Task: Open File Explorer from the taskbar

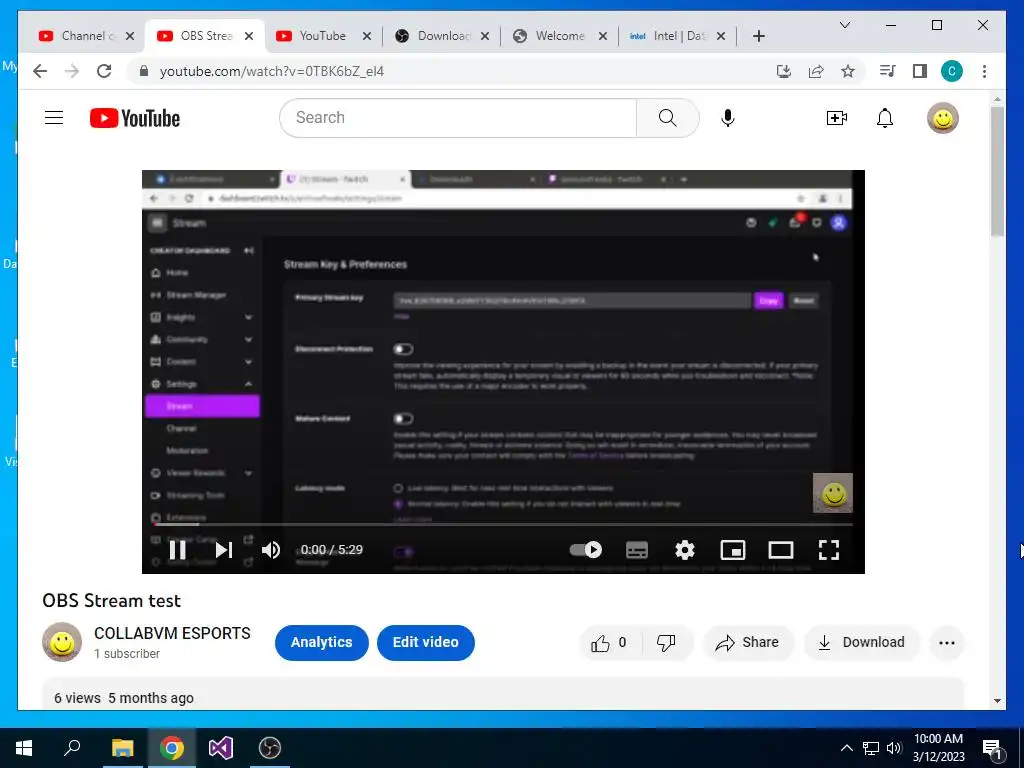Action: [122, 748]
